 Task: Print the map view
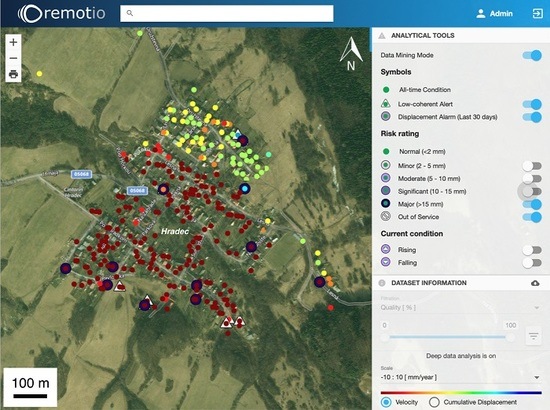tap(13, 74)
